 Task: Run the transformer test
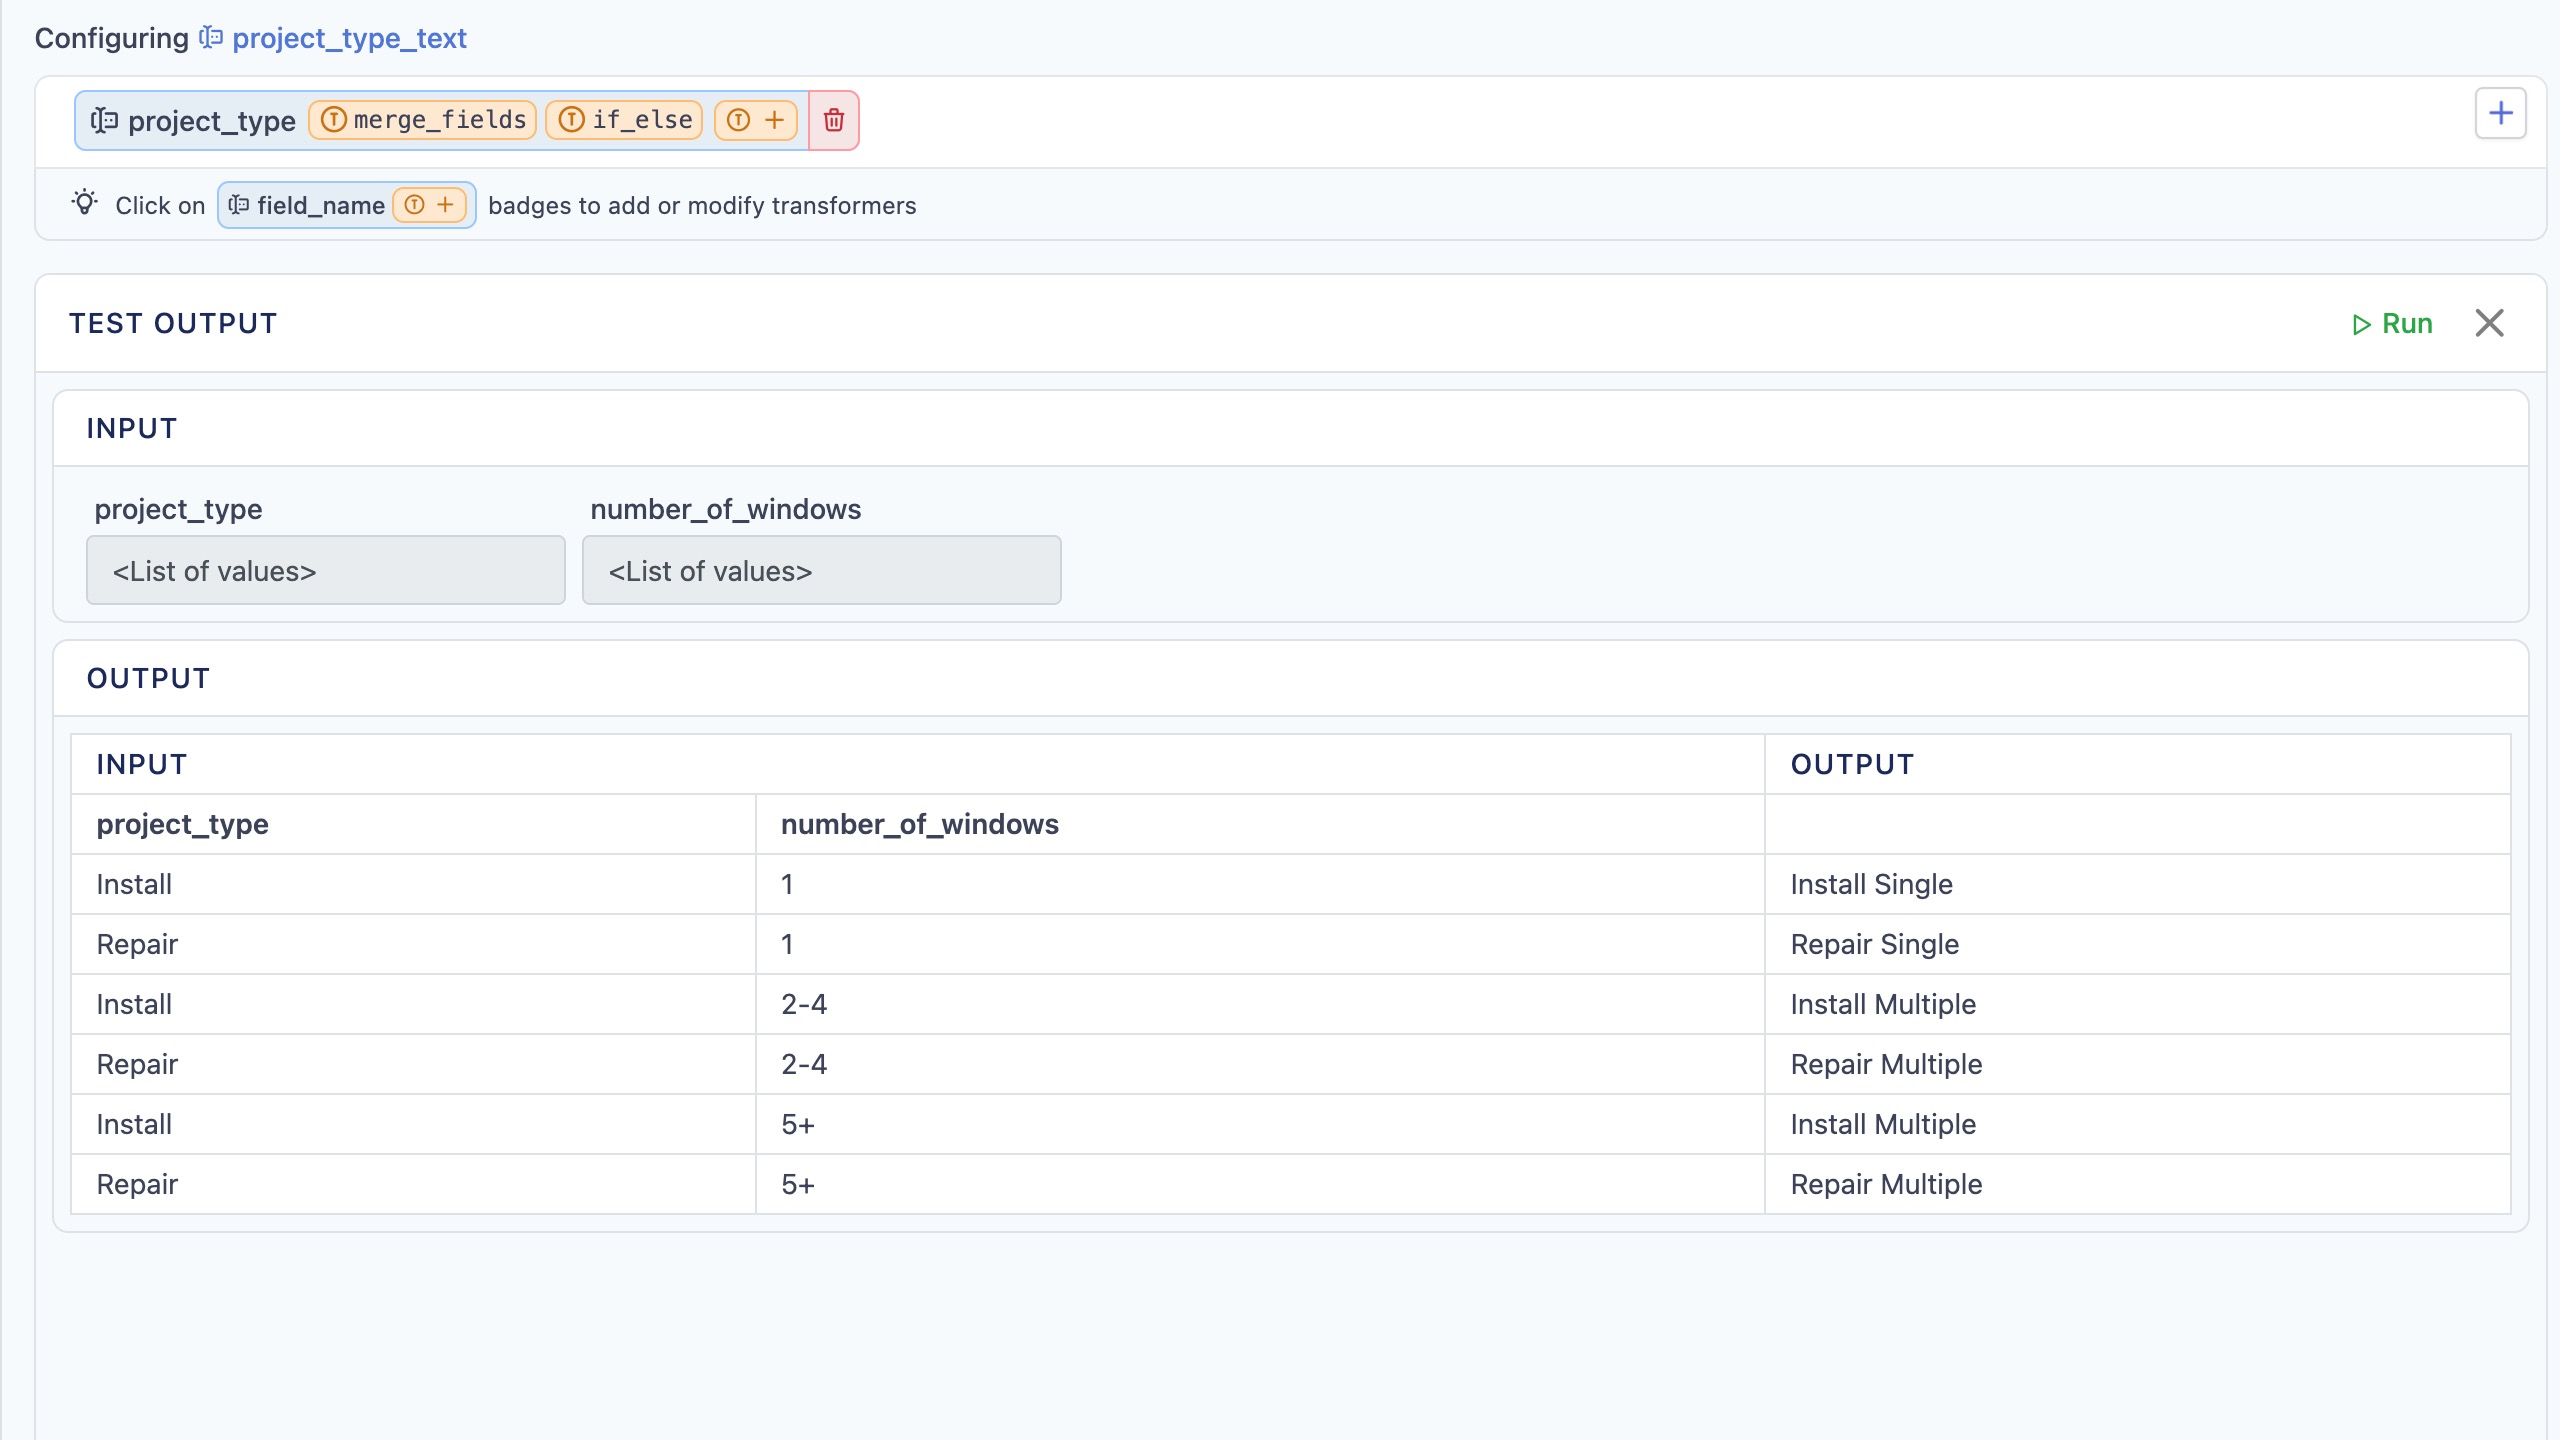coord(2392,324)
